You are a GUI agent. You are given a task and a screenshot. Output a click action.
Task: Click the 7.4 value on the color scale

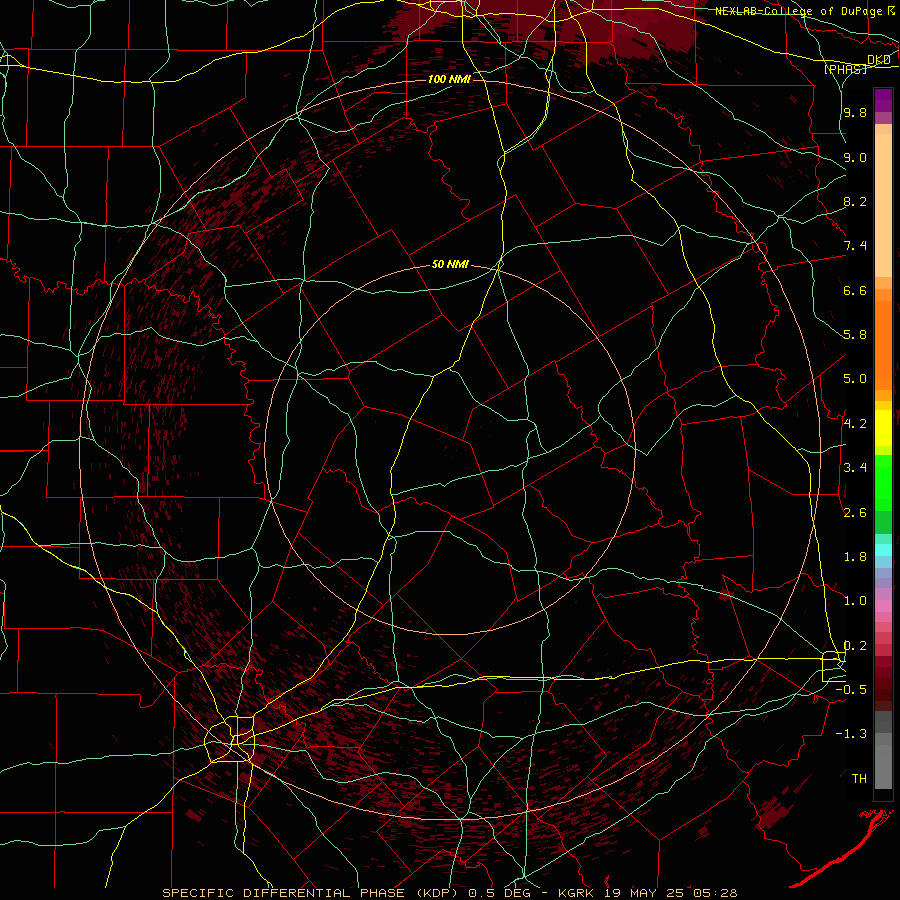coord(855,246)
